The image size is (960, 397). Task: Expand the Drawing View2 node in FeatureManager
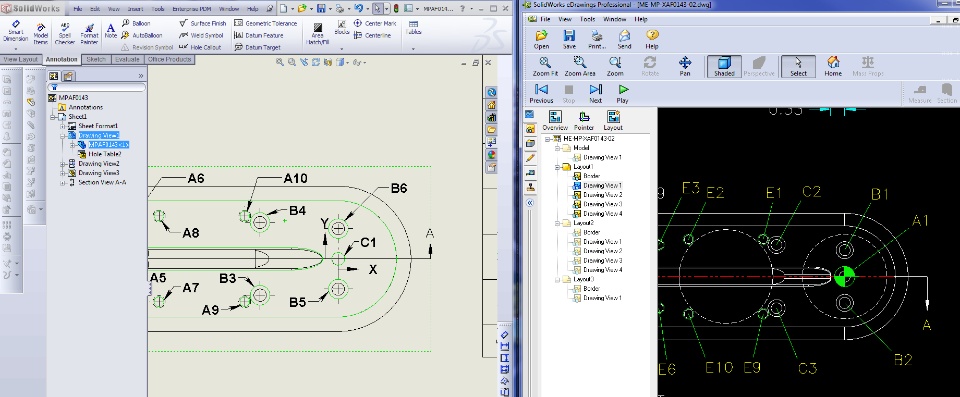click(63, 164)
